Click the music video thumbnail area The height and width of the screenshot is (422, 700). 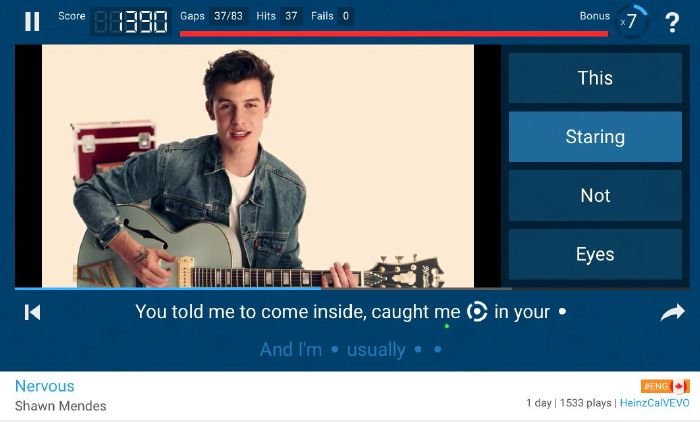coord(258,166)
